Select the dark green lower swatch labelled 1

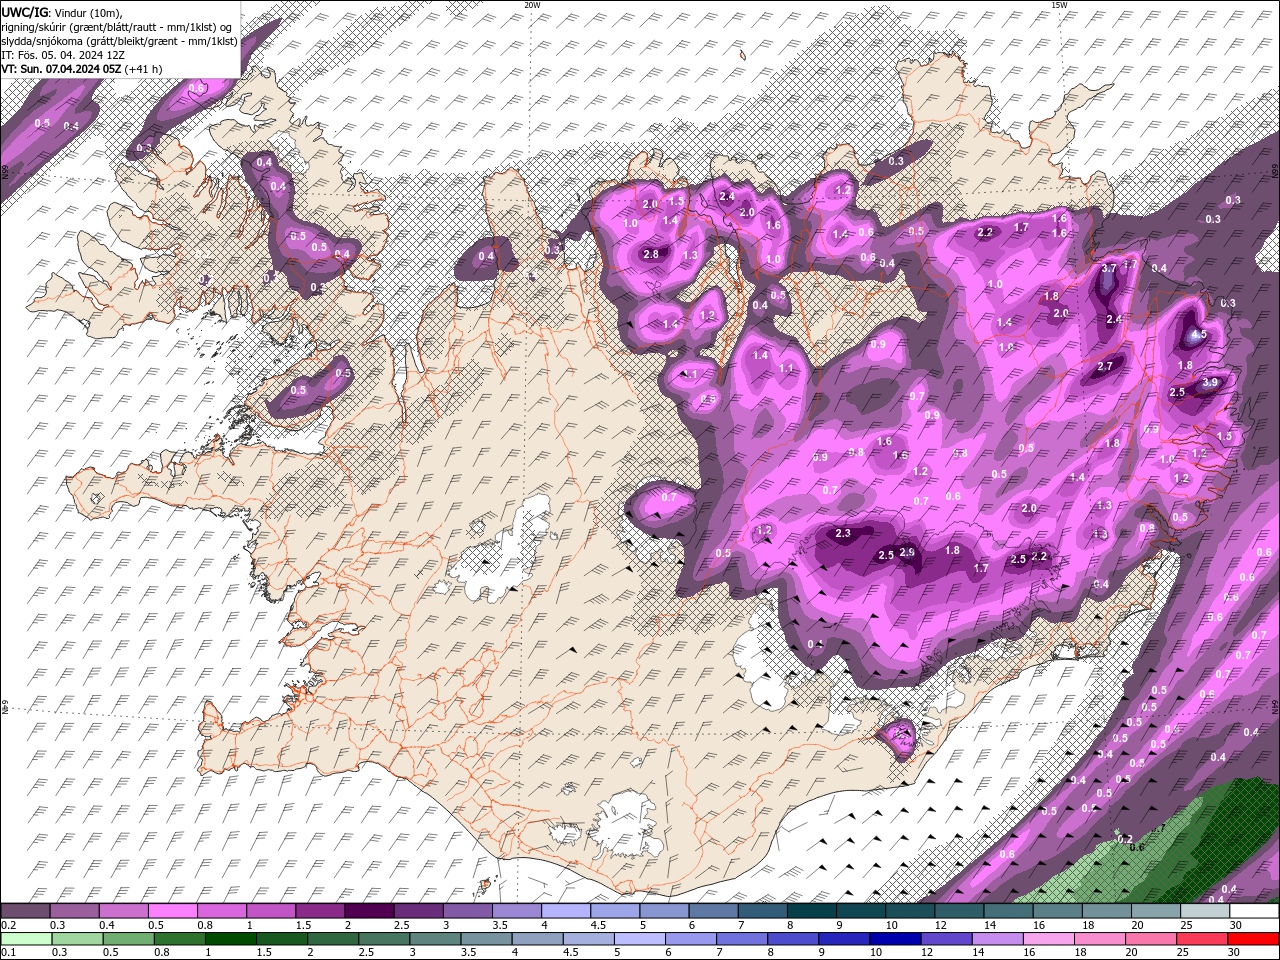pyautogui.click(x=231, y=938)
